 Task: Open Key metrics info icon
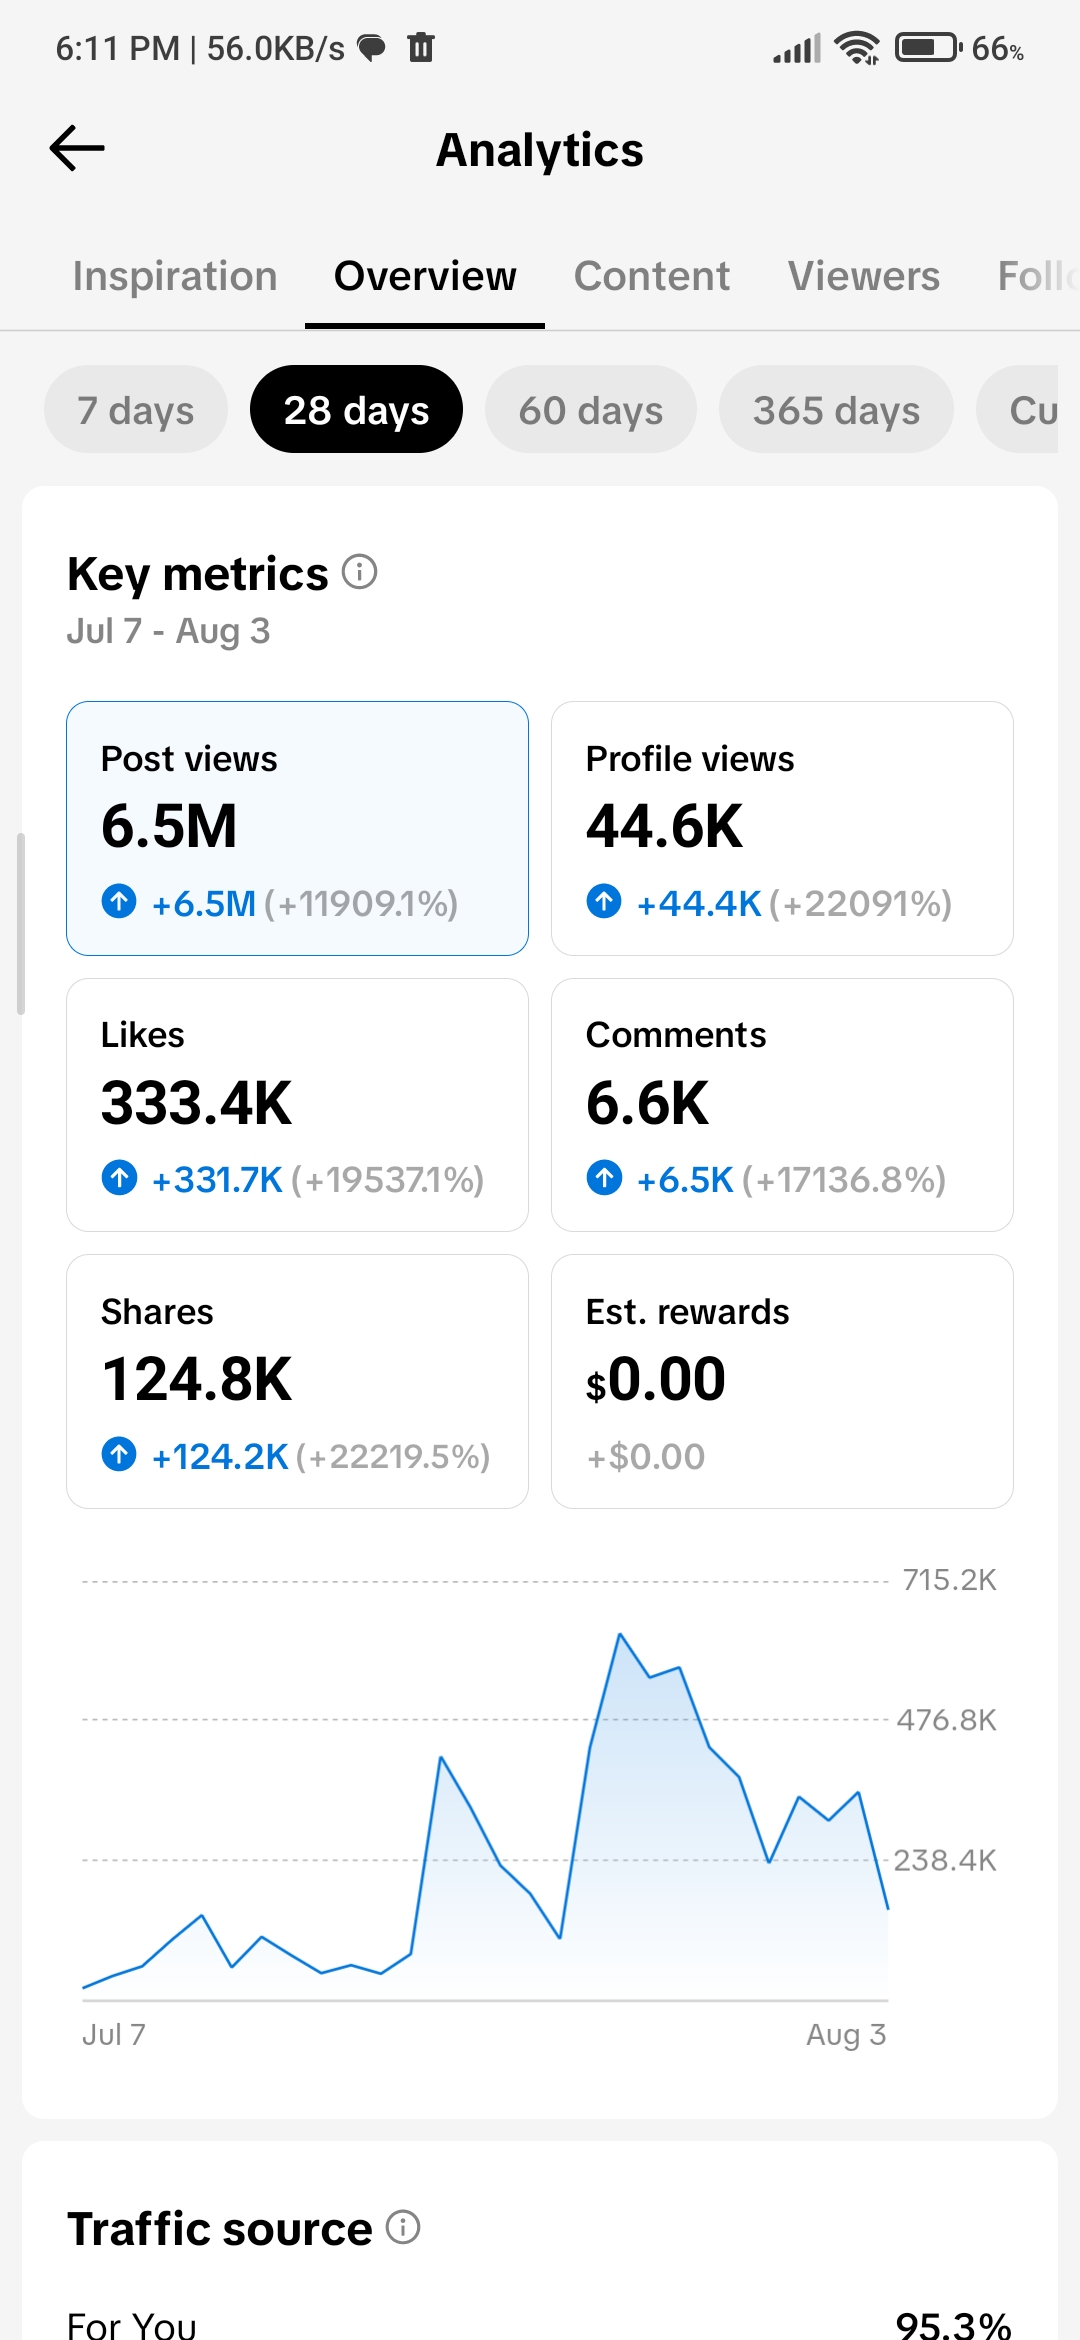point(360,572)
